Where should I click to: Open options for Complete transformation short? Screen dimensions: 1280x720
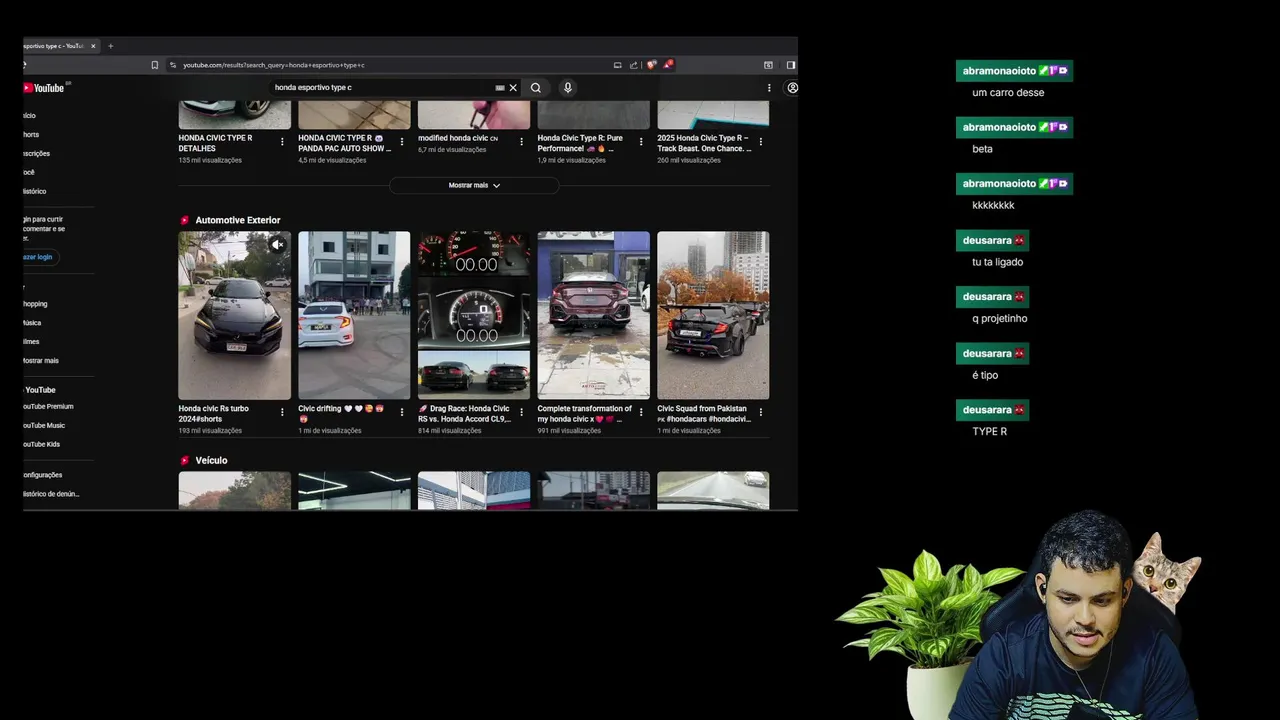click(x=641, y=412)
